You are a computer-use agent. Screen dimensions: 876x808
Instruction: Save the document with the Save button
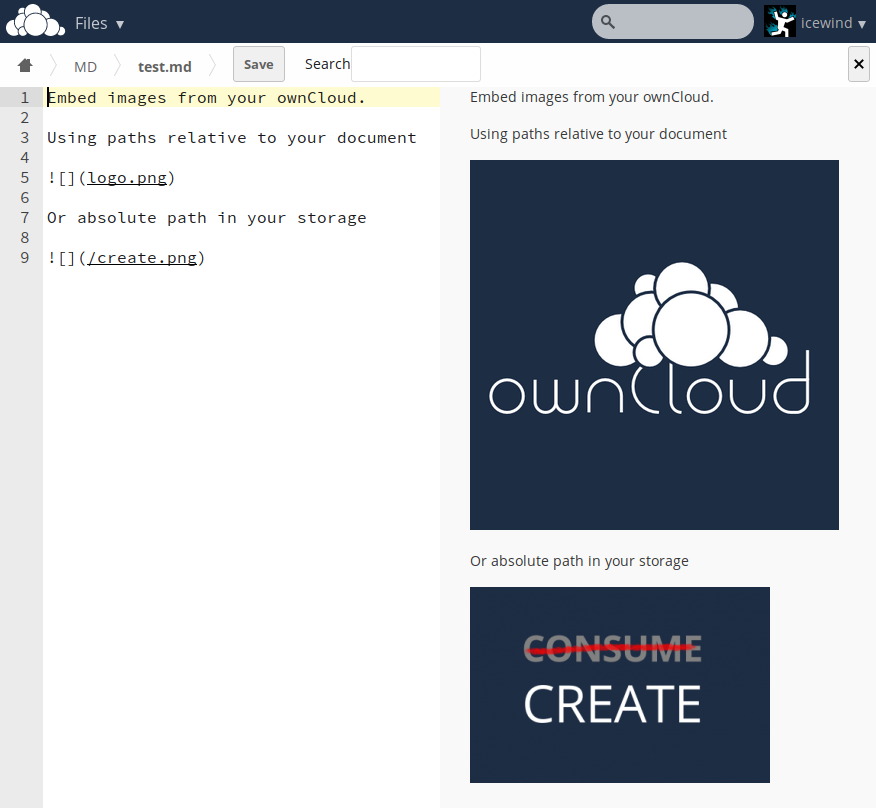tap(259, 64)
